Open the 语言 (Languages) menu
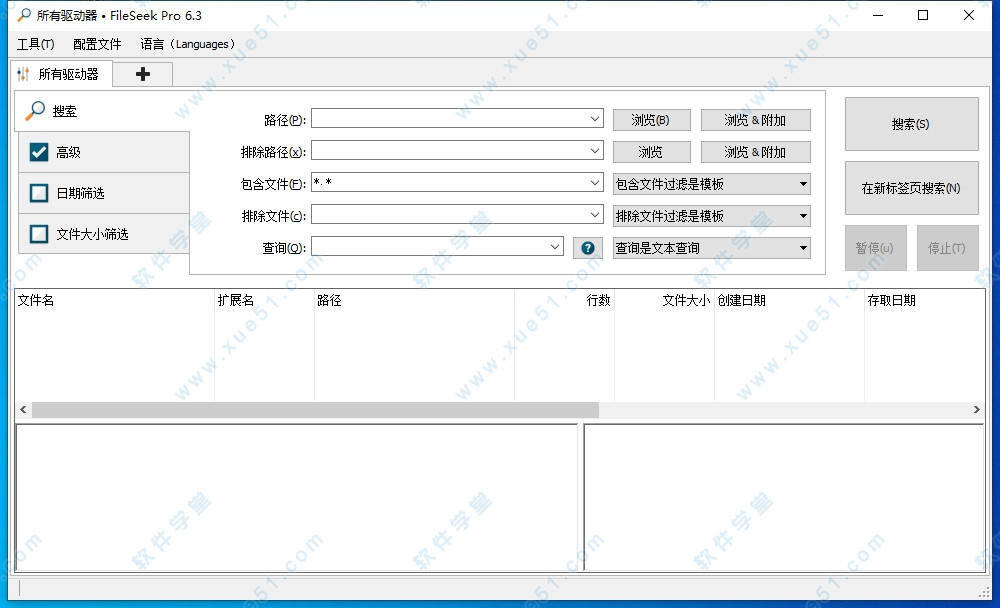Image resolution: width=1000 pixels, height=608 pixels. [186, 44]
